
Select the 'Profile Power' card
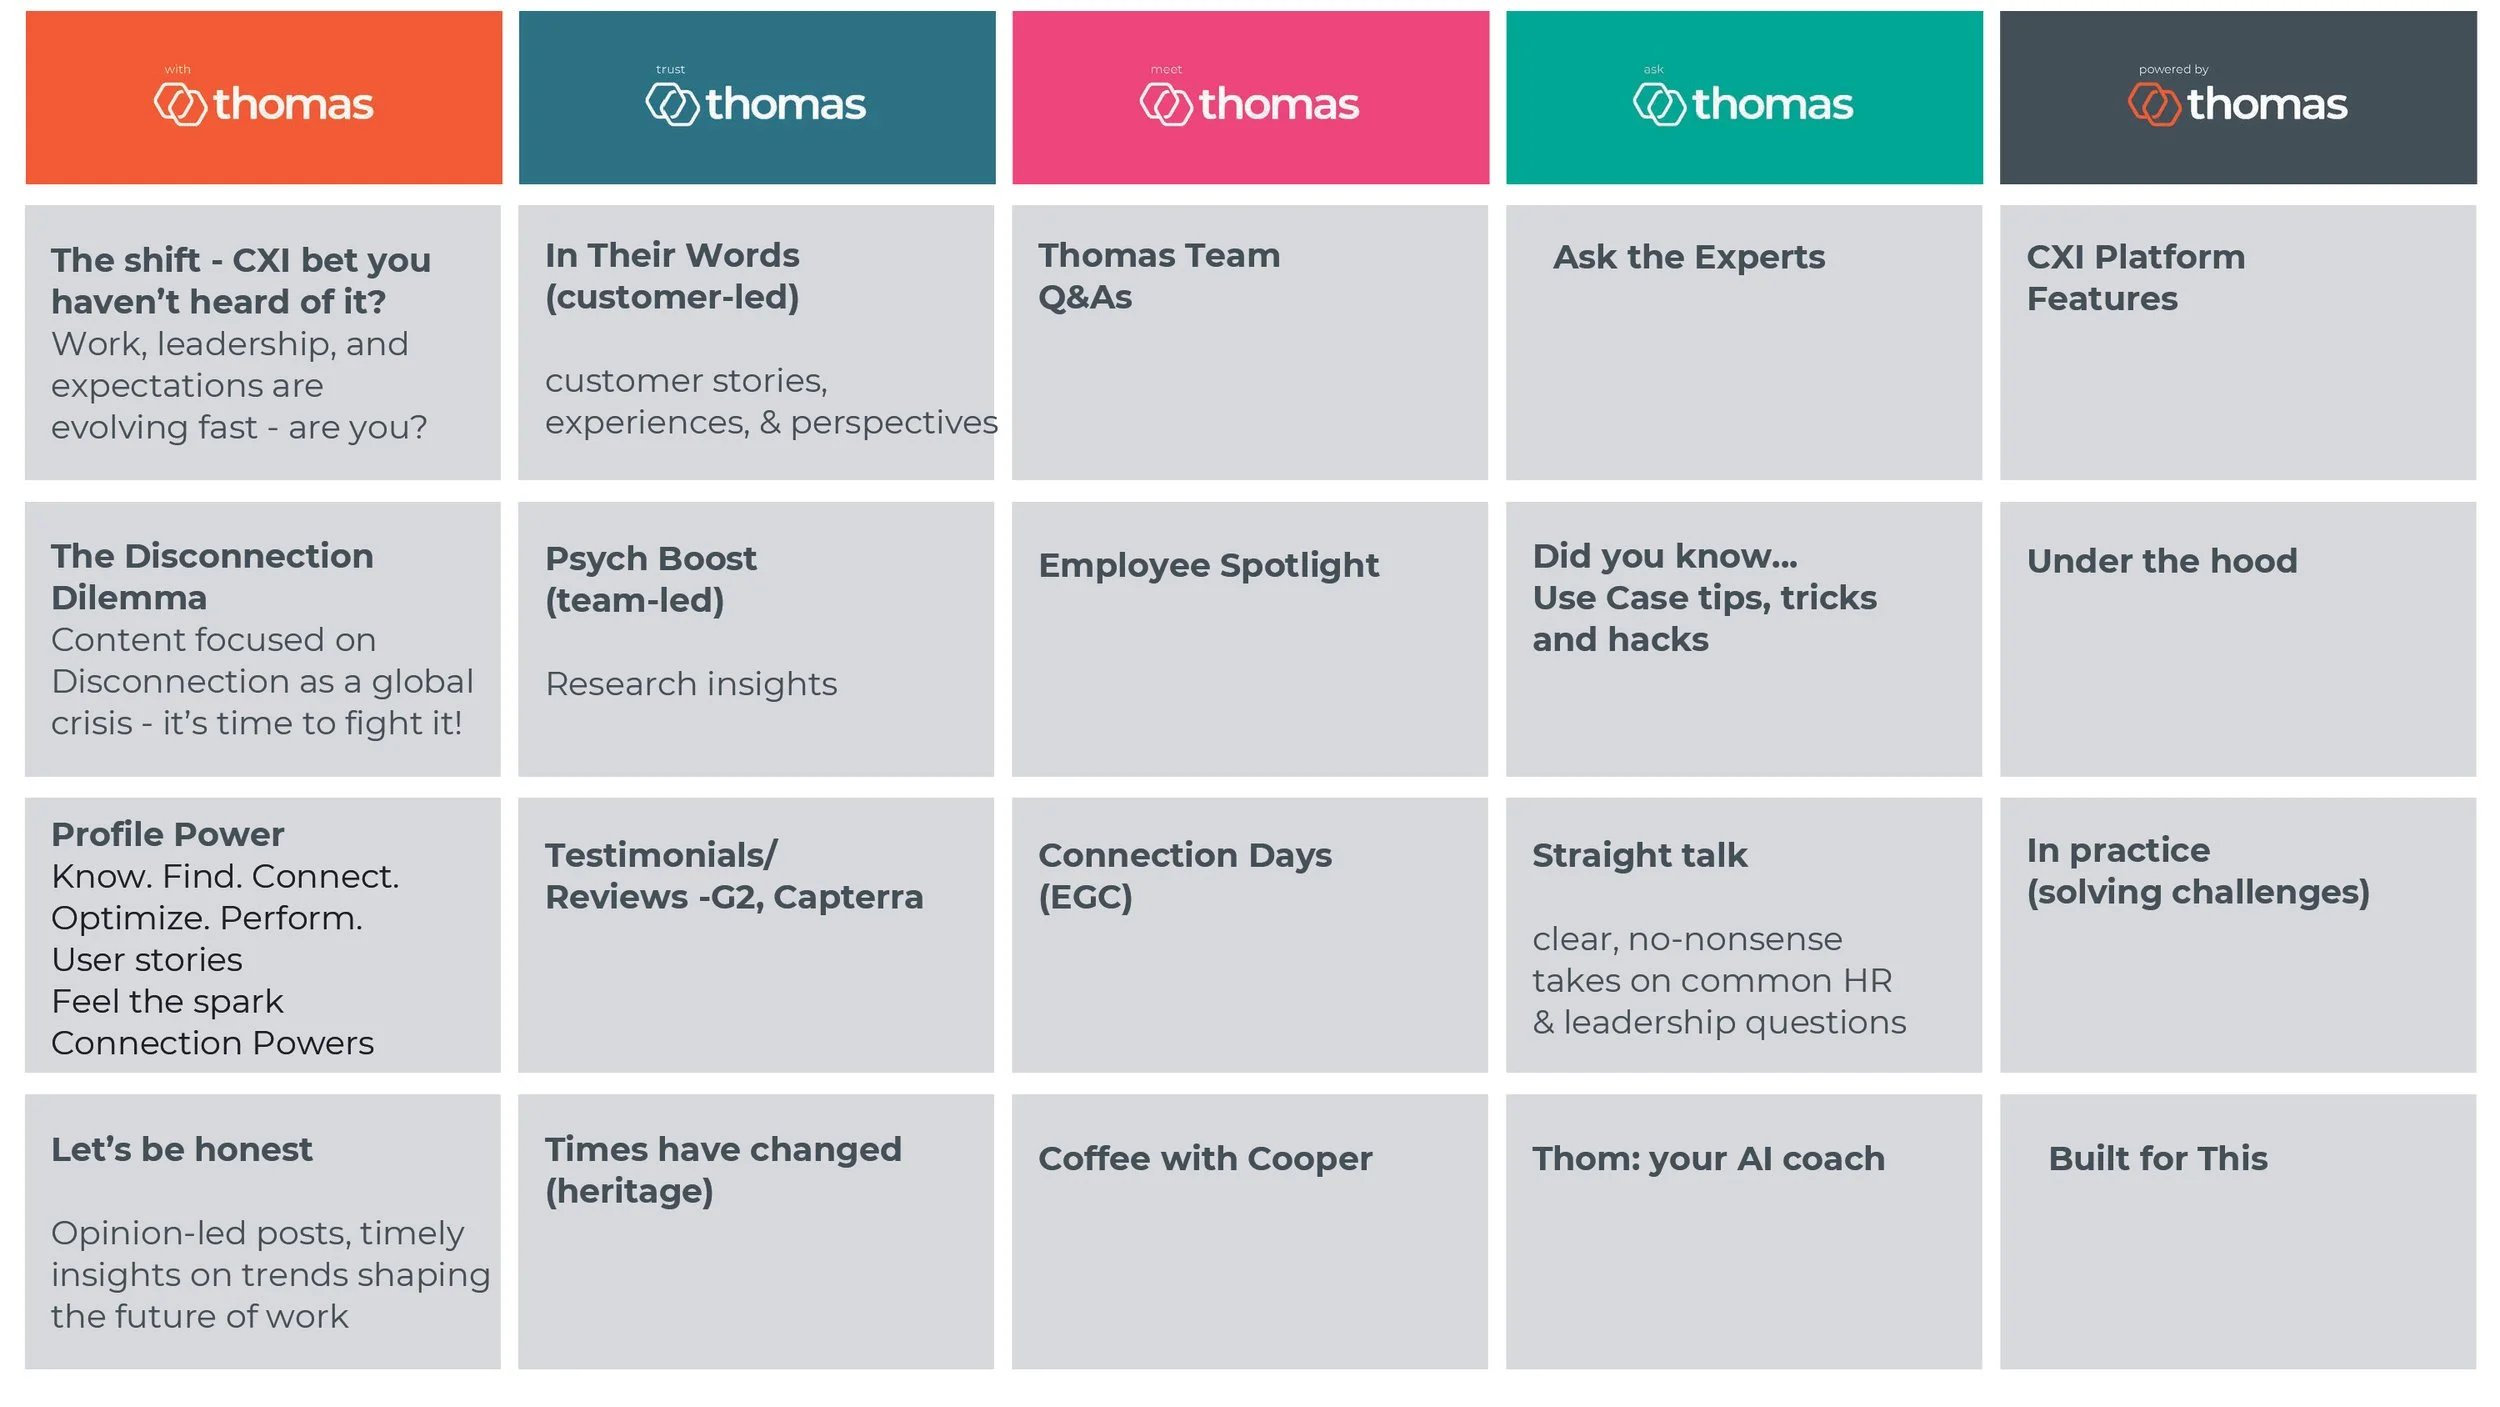coord(263,935)
